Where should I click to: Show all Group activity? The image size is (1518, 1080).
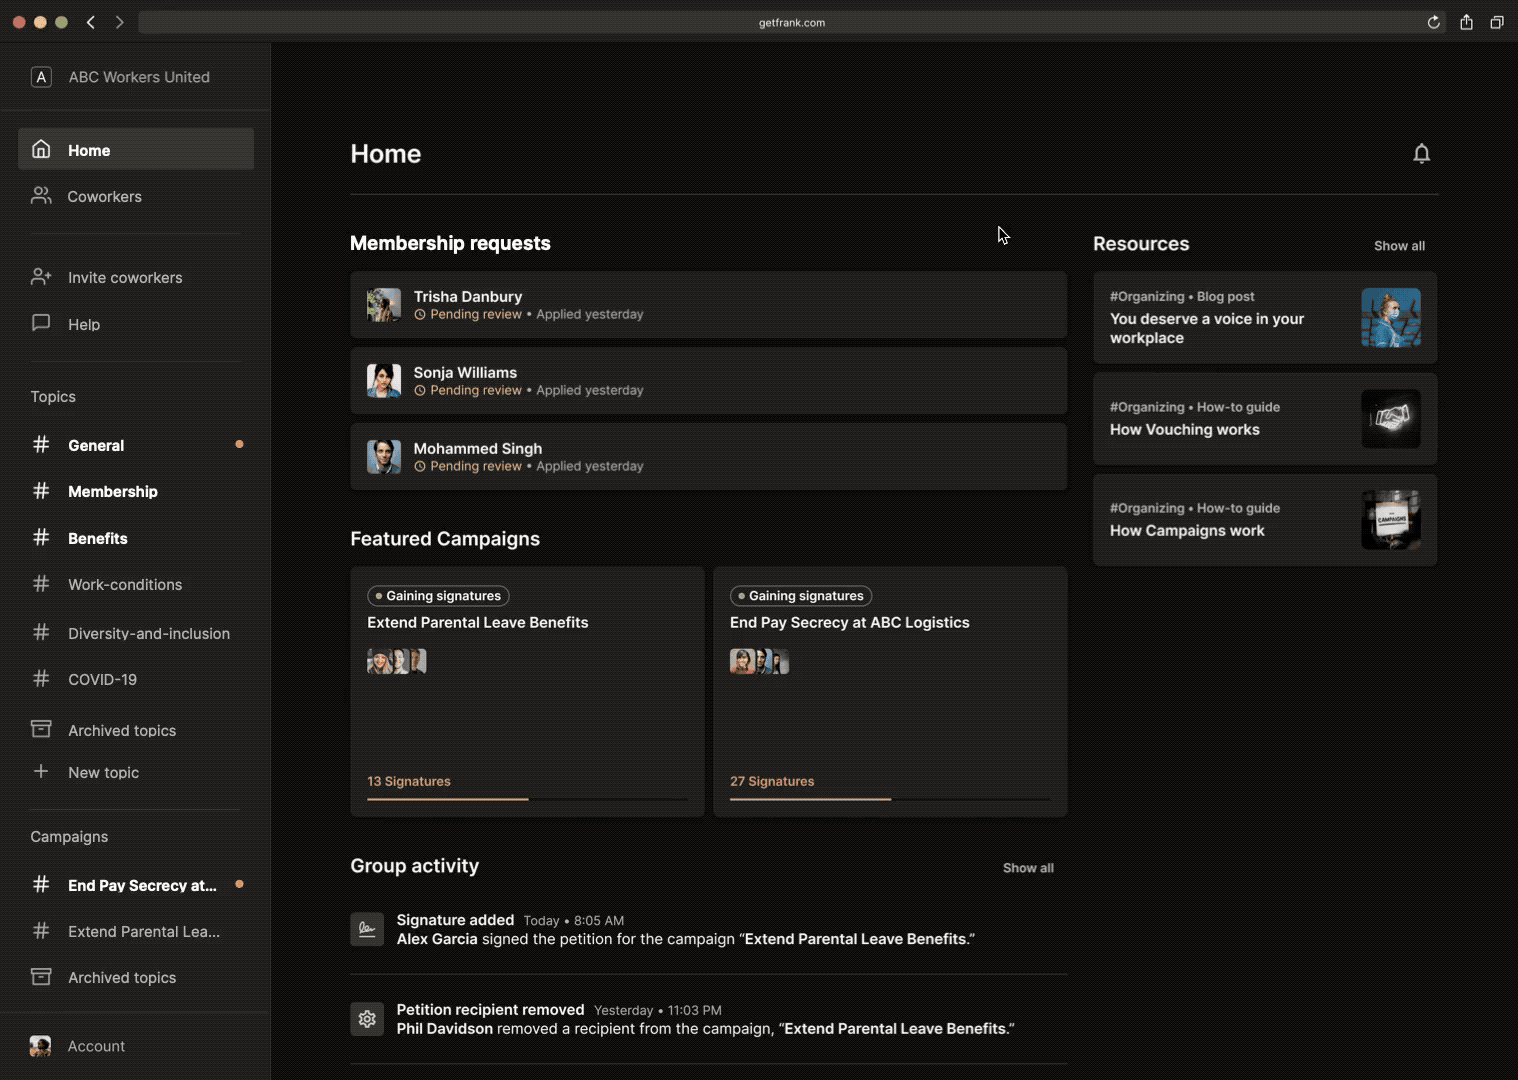tap(1028, 867)
